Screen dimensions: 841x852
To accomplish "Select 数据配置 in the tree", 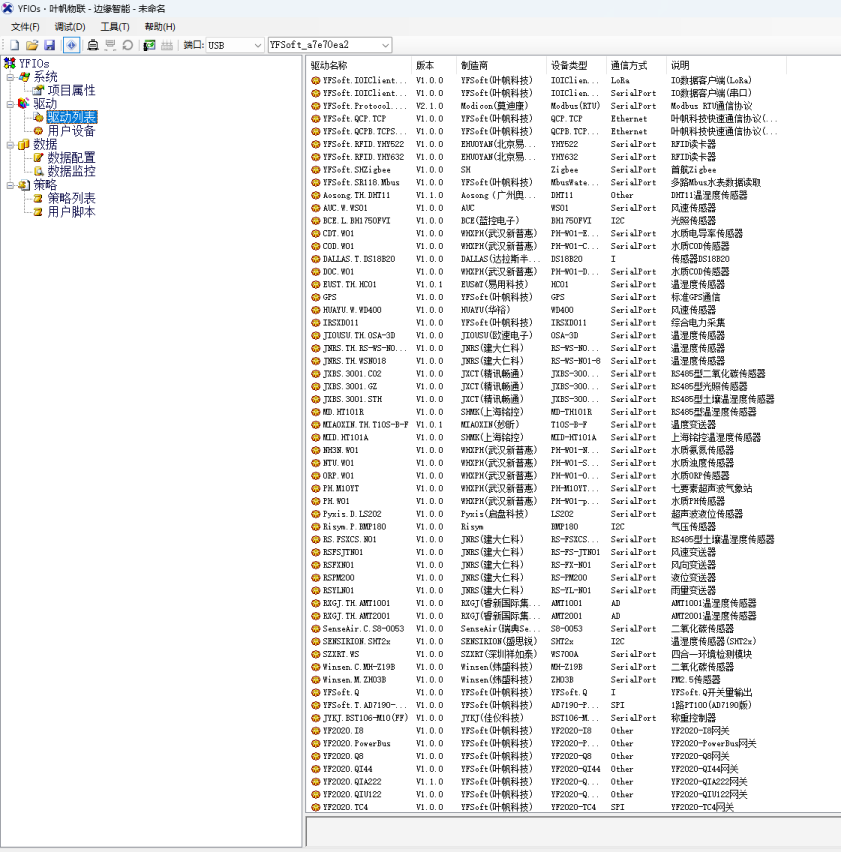I will (x=71, y=158).
